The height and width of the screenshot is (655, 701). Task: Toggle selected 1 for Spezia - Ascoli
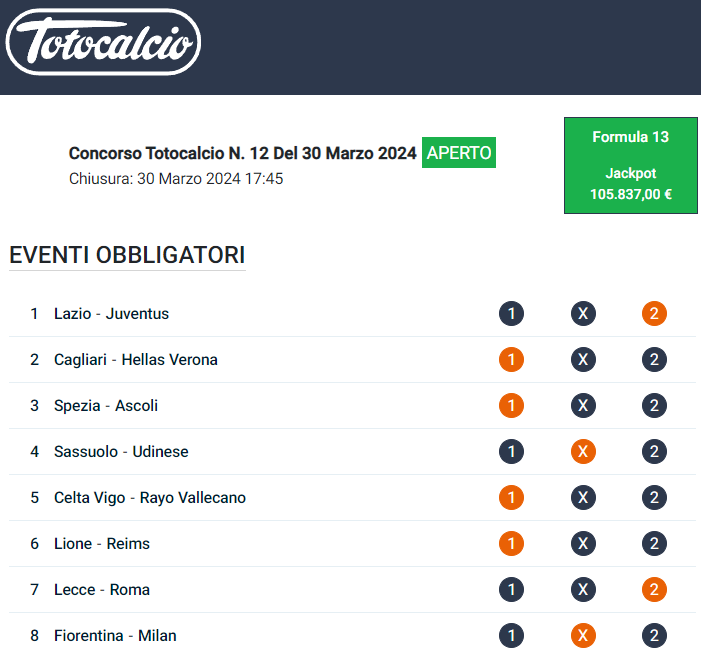[511, 406]
